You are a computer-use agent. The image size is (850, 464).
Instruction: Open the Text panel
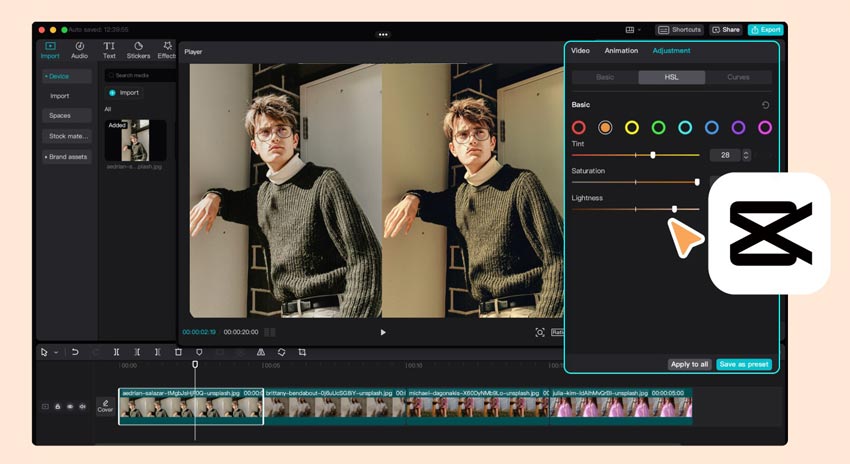[109, 50]
